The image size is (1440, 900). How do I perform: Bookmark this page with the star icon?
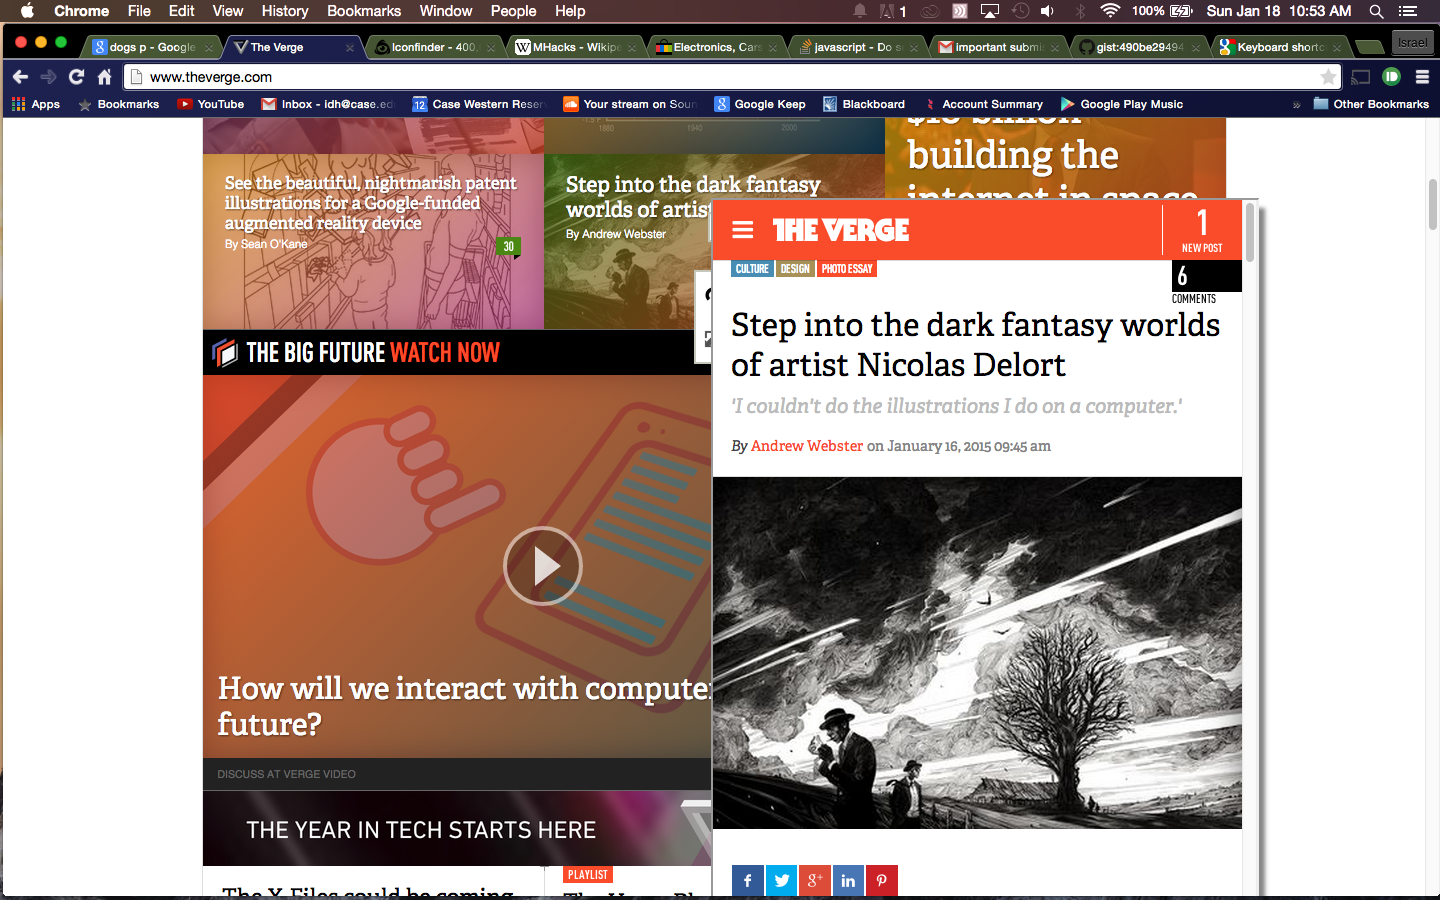(x=1328, y=77)
